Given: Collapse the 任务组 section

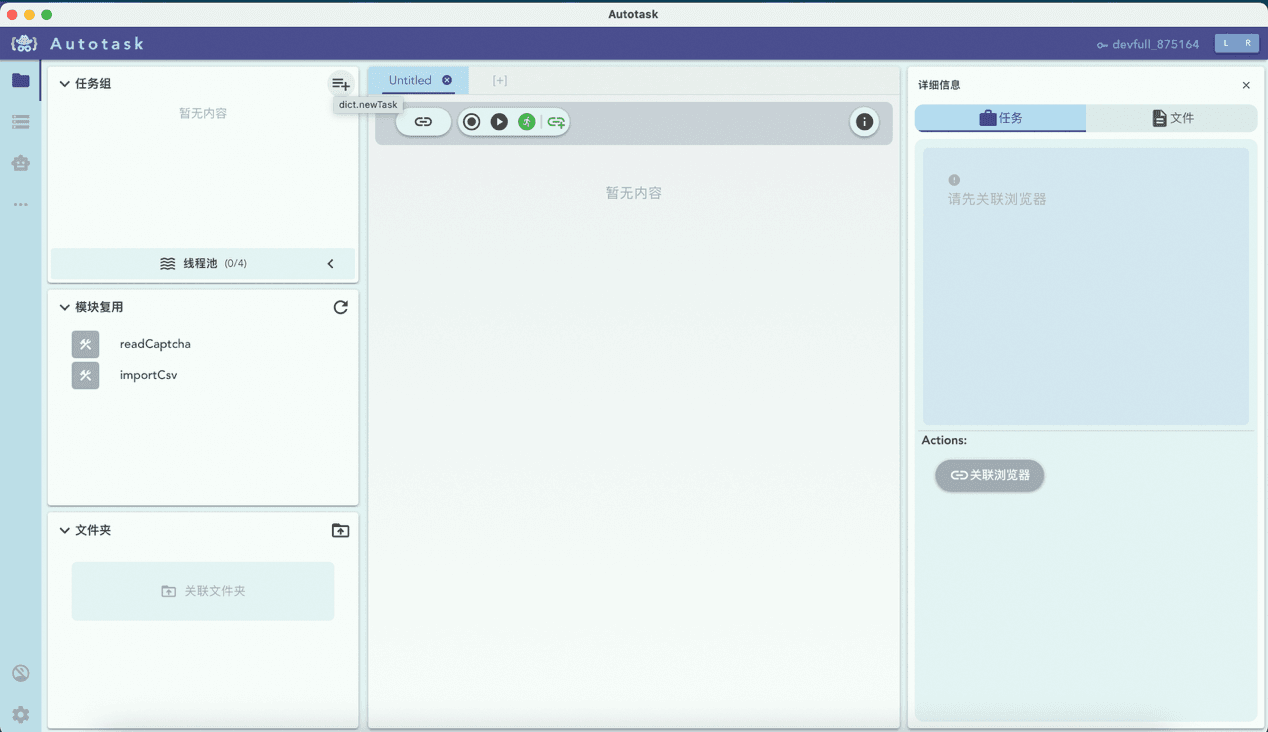Looking at the screenshot, I should click(x=65, y=84).
